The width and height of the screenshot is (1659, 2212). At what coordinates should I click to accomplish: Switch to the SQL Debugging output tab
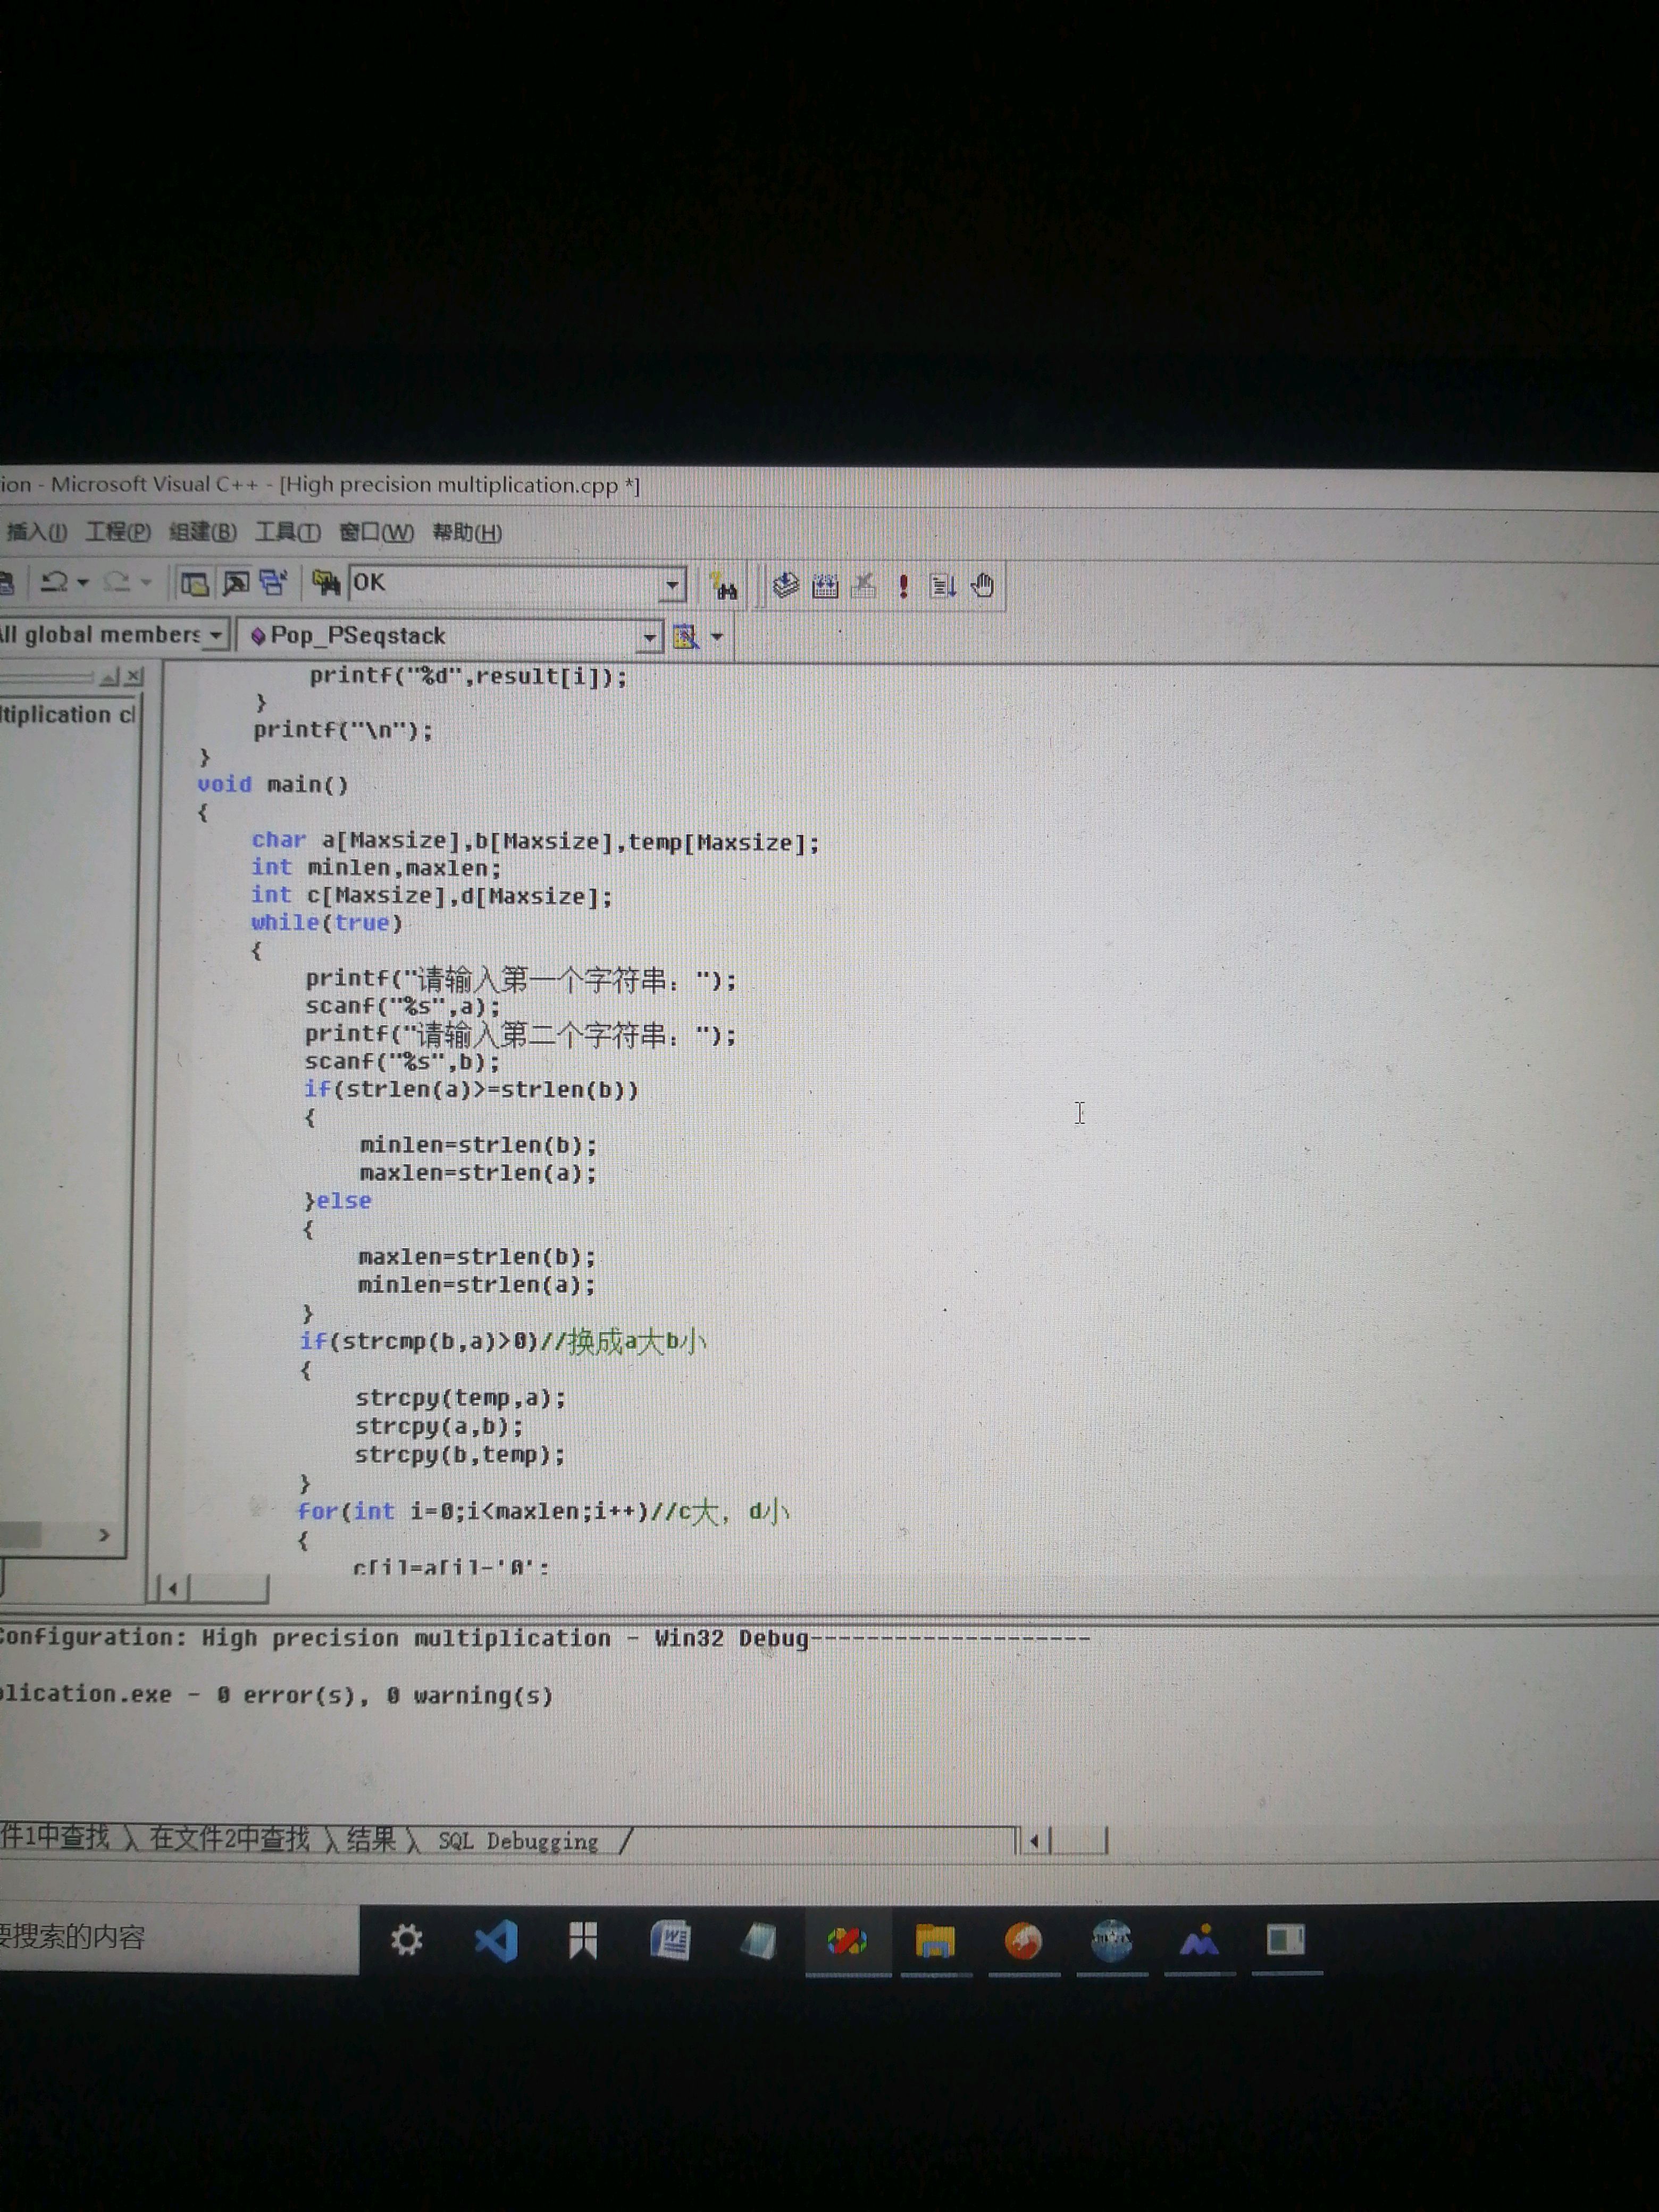(x=518, y=1841)
